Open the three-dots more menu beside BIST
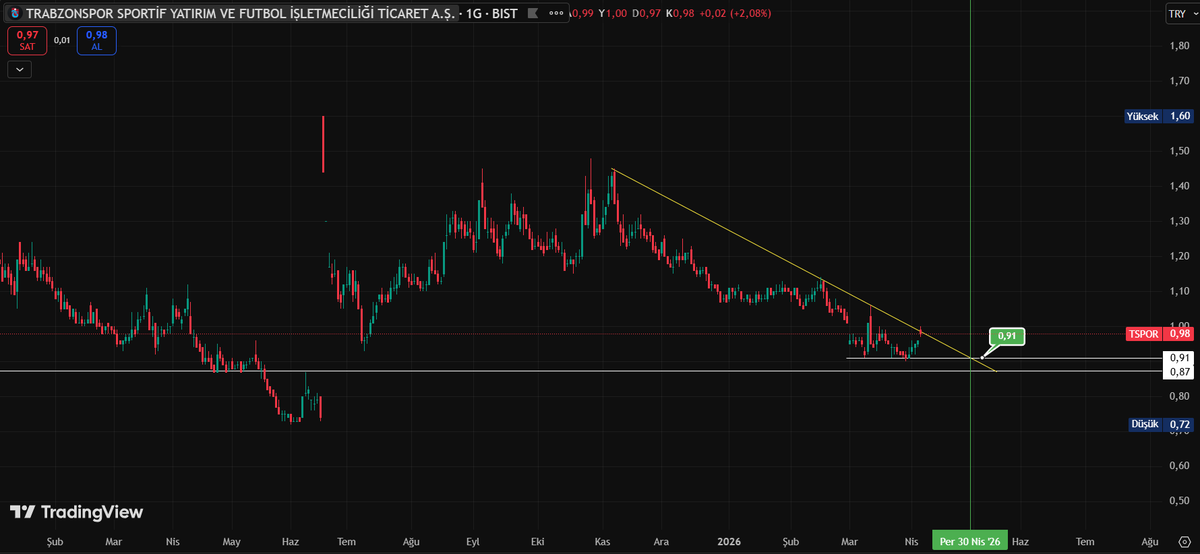 click(555, 14)
